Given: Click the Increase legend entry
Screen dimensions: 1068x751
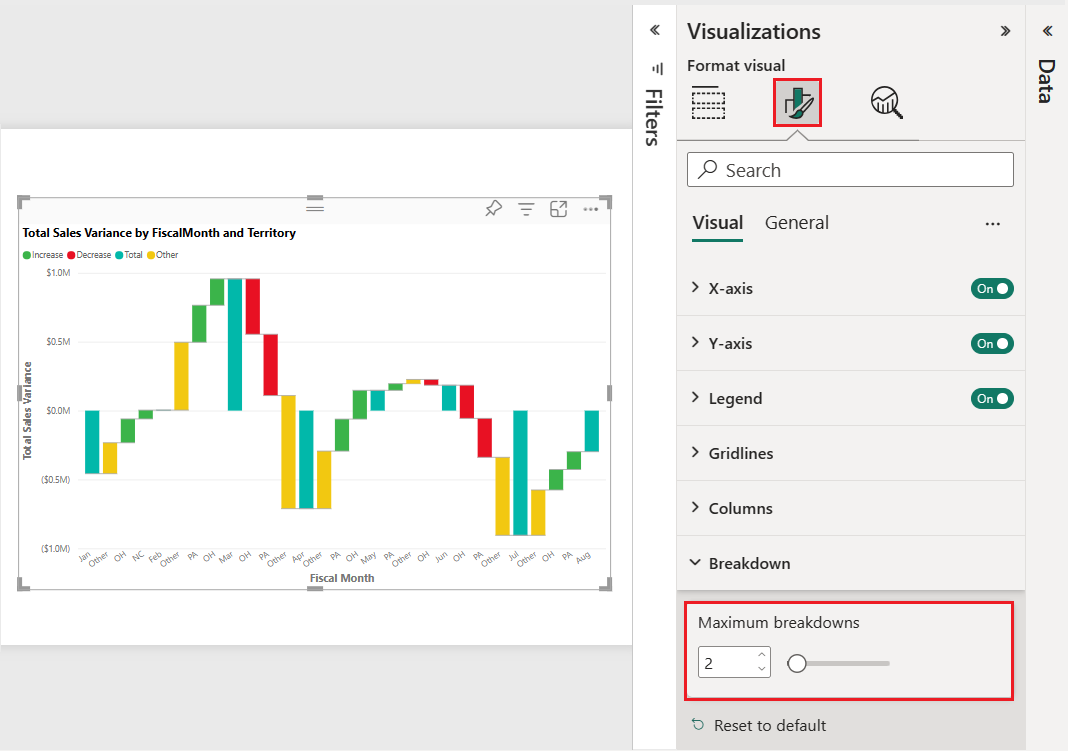Looking at the screenshot, I should coord(43,255).
